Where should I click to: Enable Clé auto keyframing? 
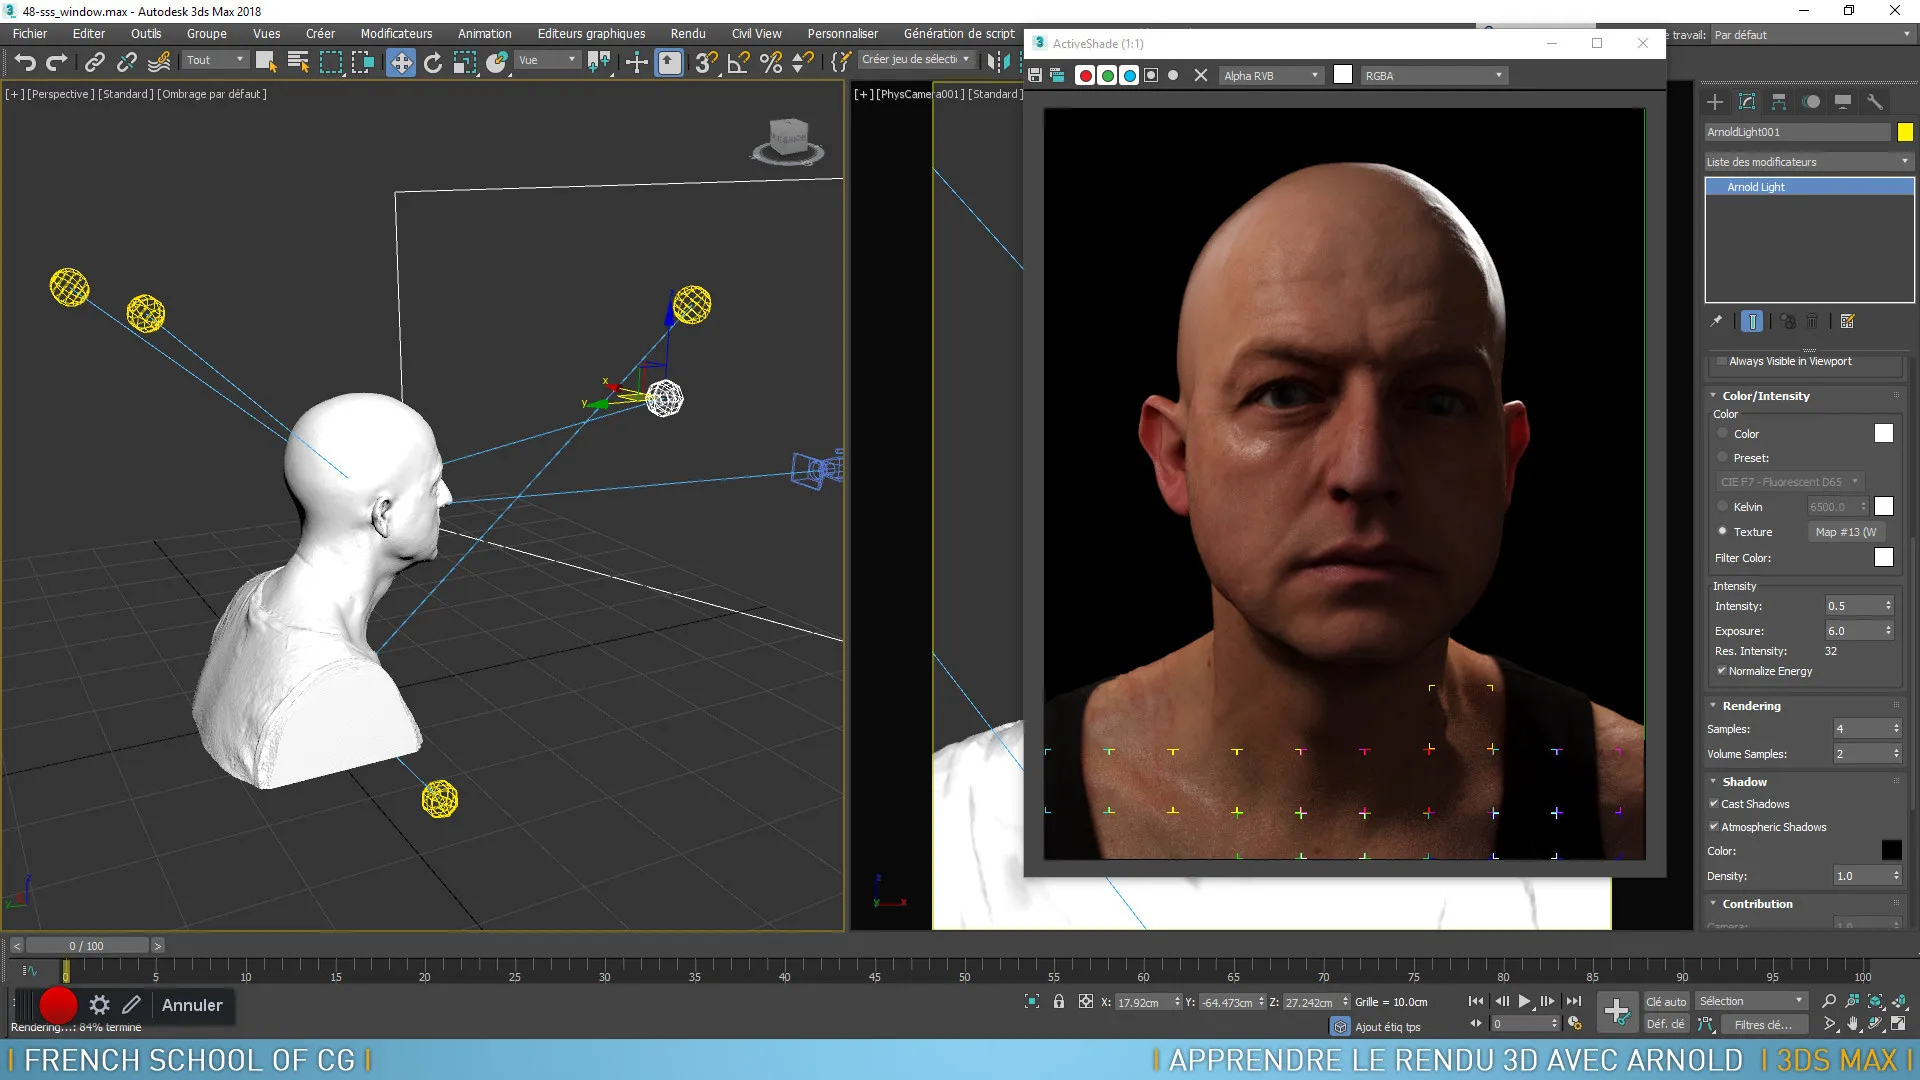pyautogui.click(x=1666, y=1001)
